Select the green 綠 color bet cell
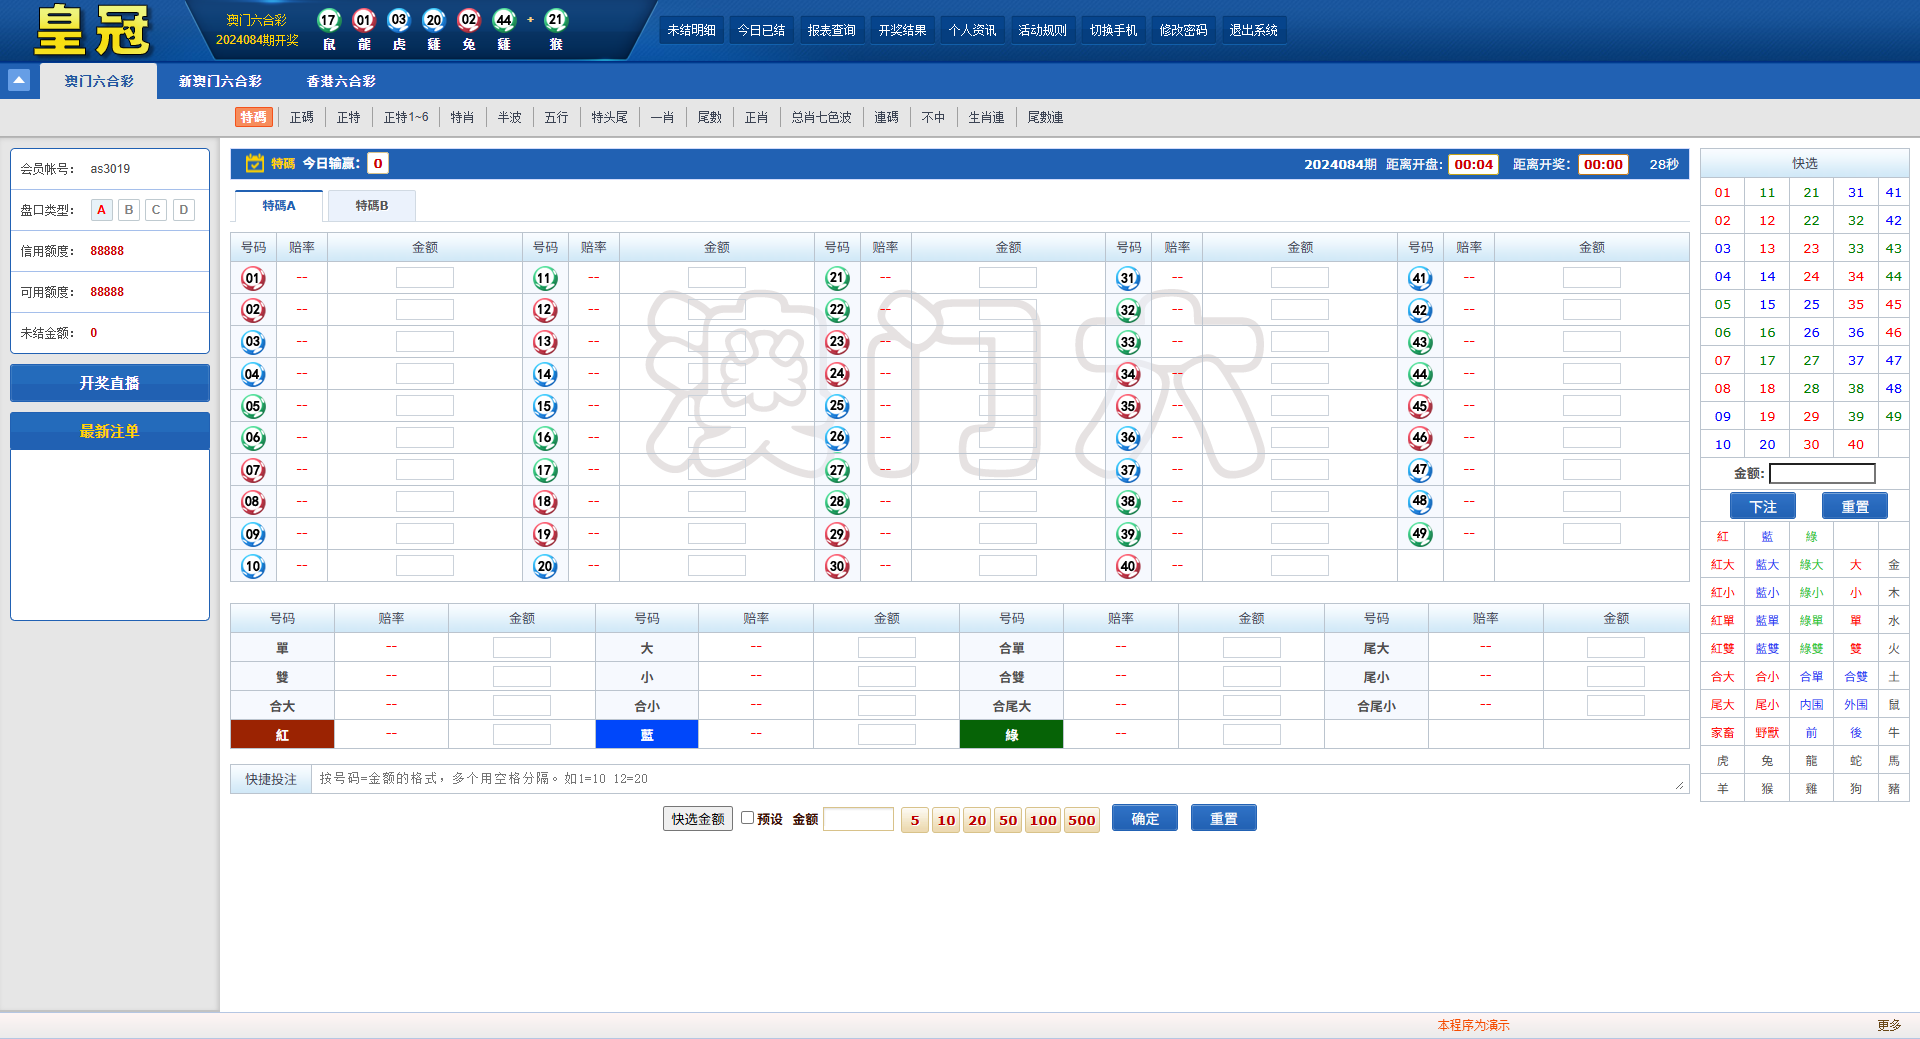Viewport: 1920px width, 1039px height. [1010, 734]
